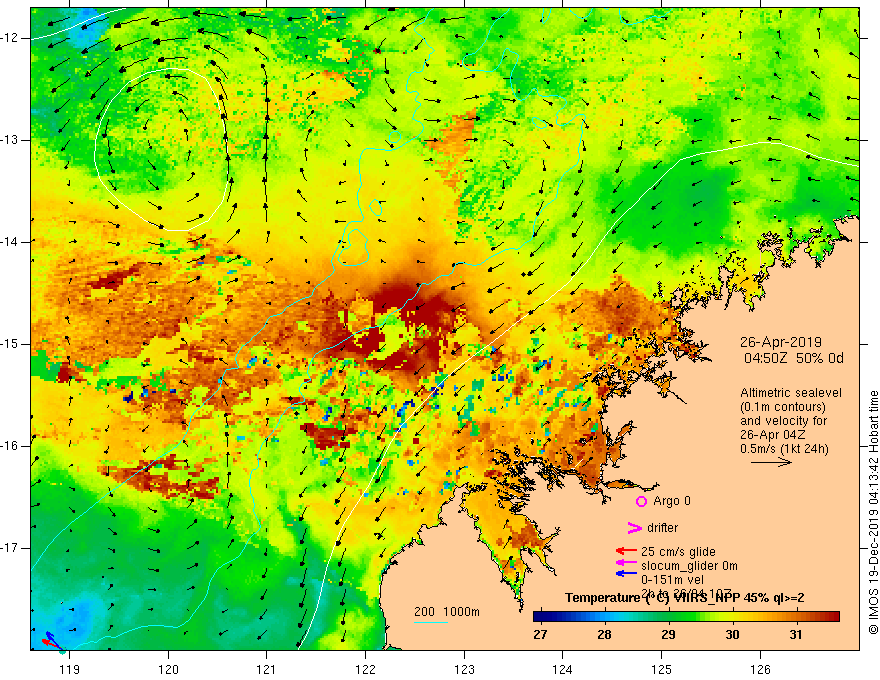Click the 124 longitude axis label
The height and width of the screenshot is (680, 880).
(x=562, y=669)
